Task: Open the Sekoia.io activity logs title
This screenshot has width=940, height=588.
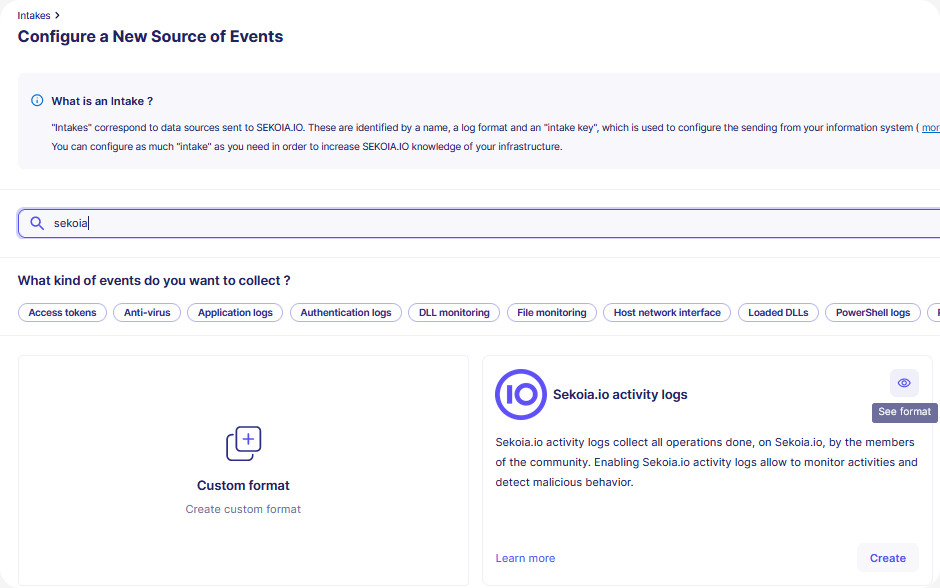Action: pyautogui.click(x=620, y=395)
